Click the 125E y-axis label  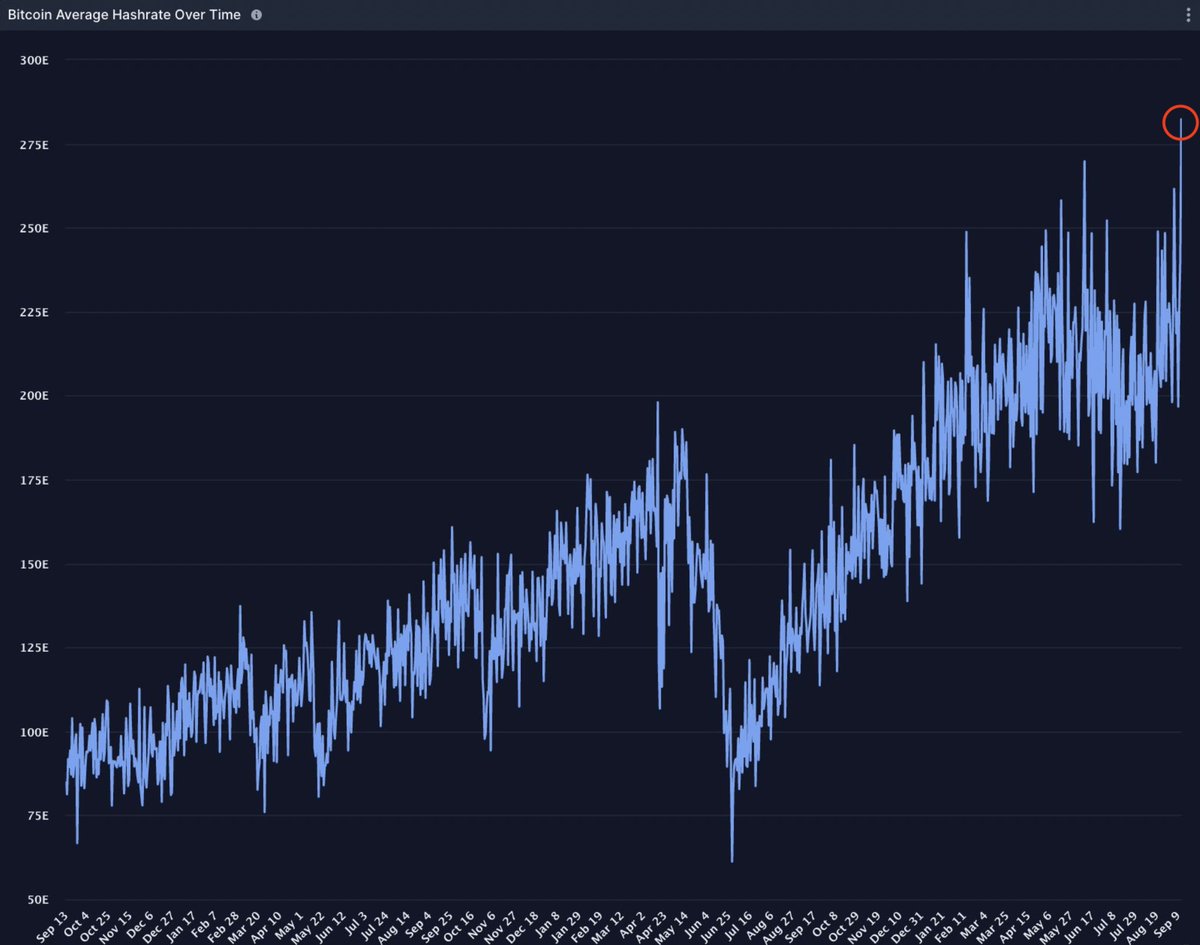35,648
